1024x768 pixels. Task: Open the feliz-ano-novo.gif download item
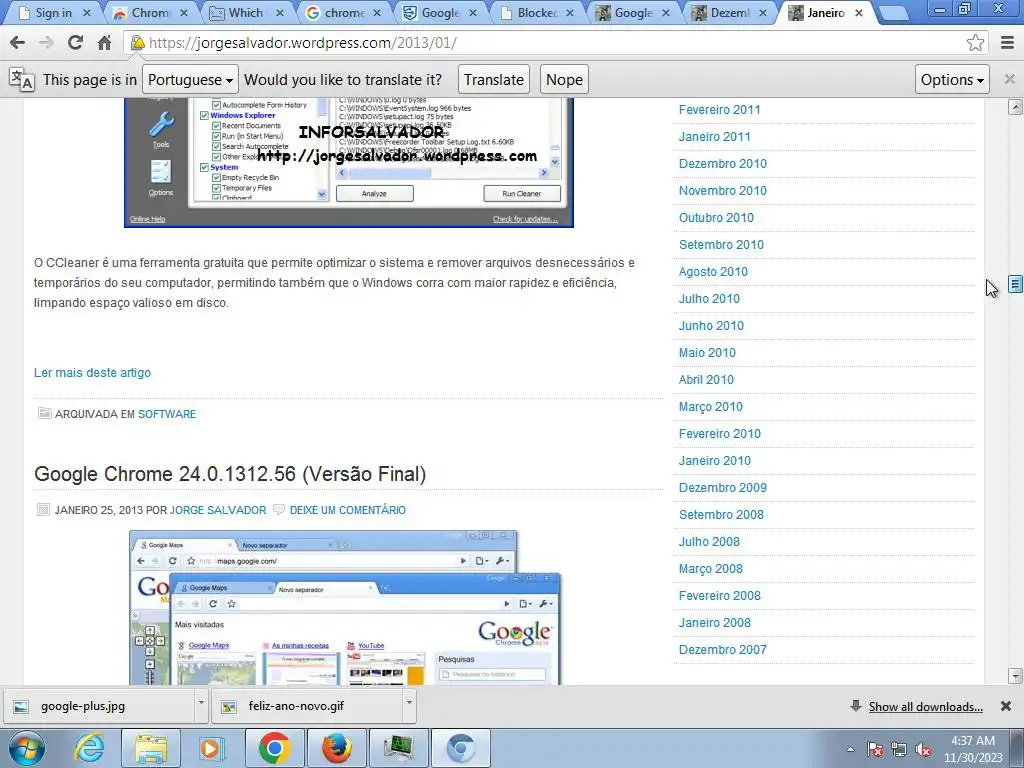point(307,706)
